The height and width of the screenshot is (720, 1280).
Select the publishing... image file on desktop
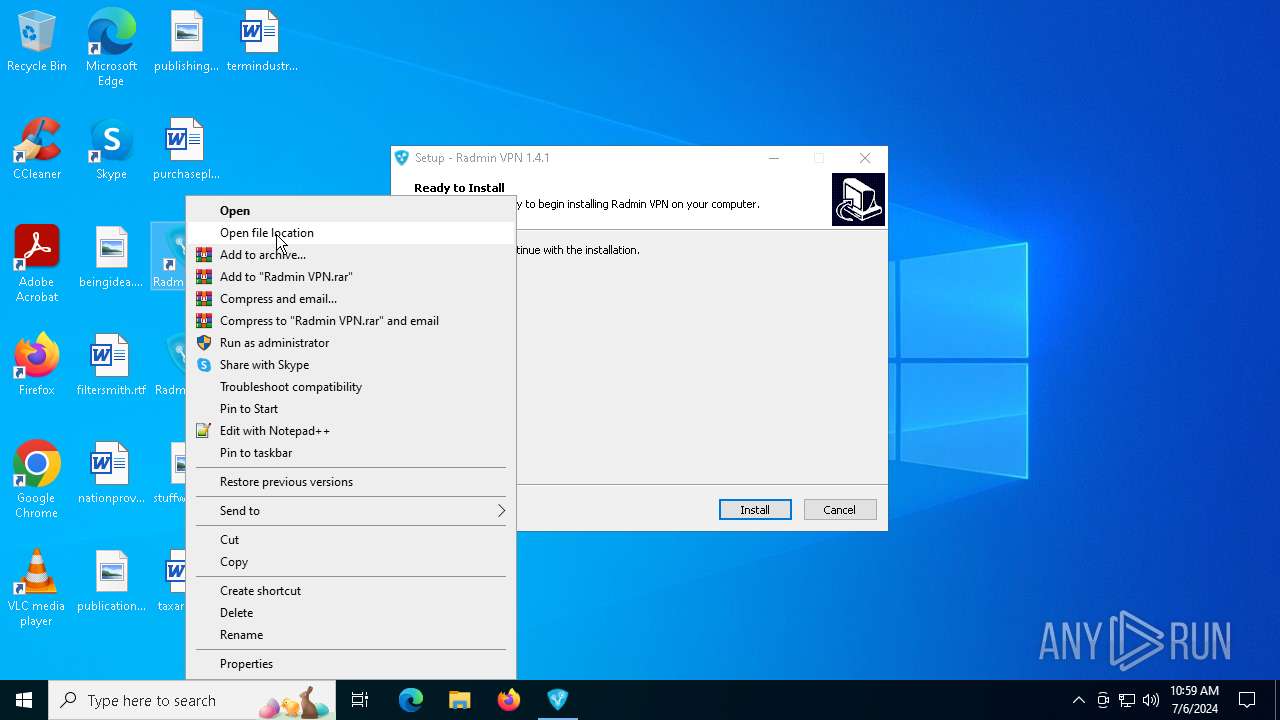(x=186, y=42)
